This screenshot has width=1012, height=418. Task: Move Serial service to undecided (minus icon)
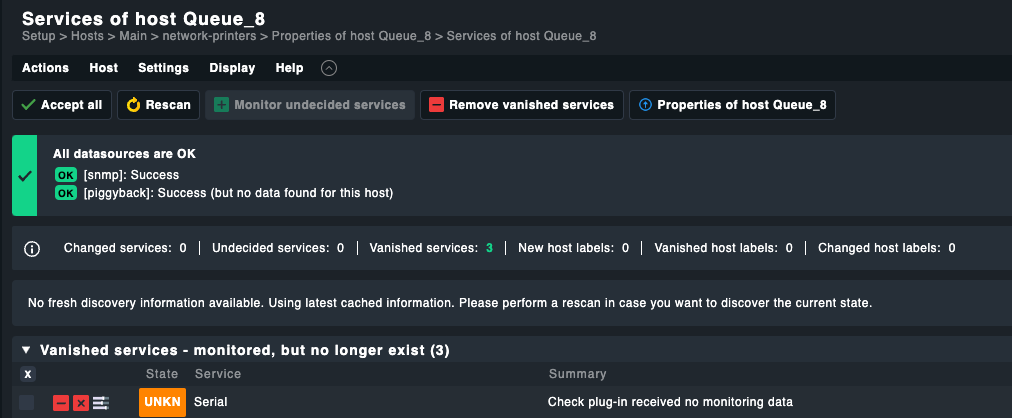coord(61,402)
